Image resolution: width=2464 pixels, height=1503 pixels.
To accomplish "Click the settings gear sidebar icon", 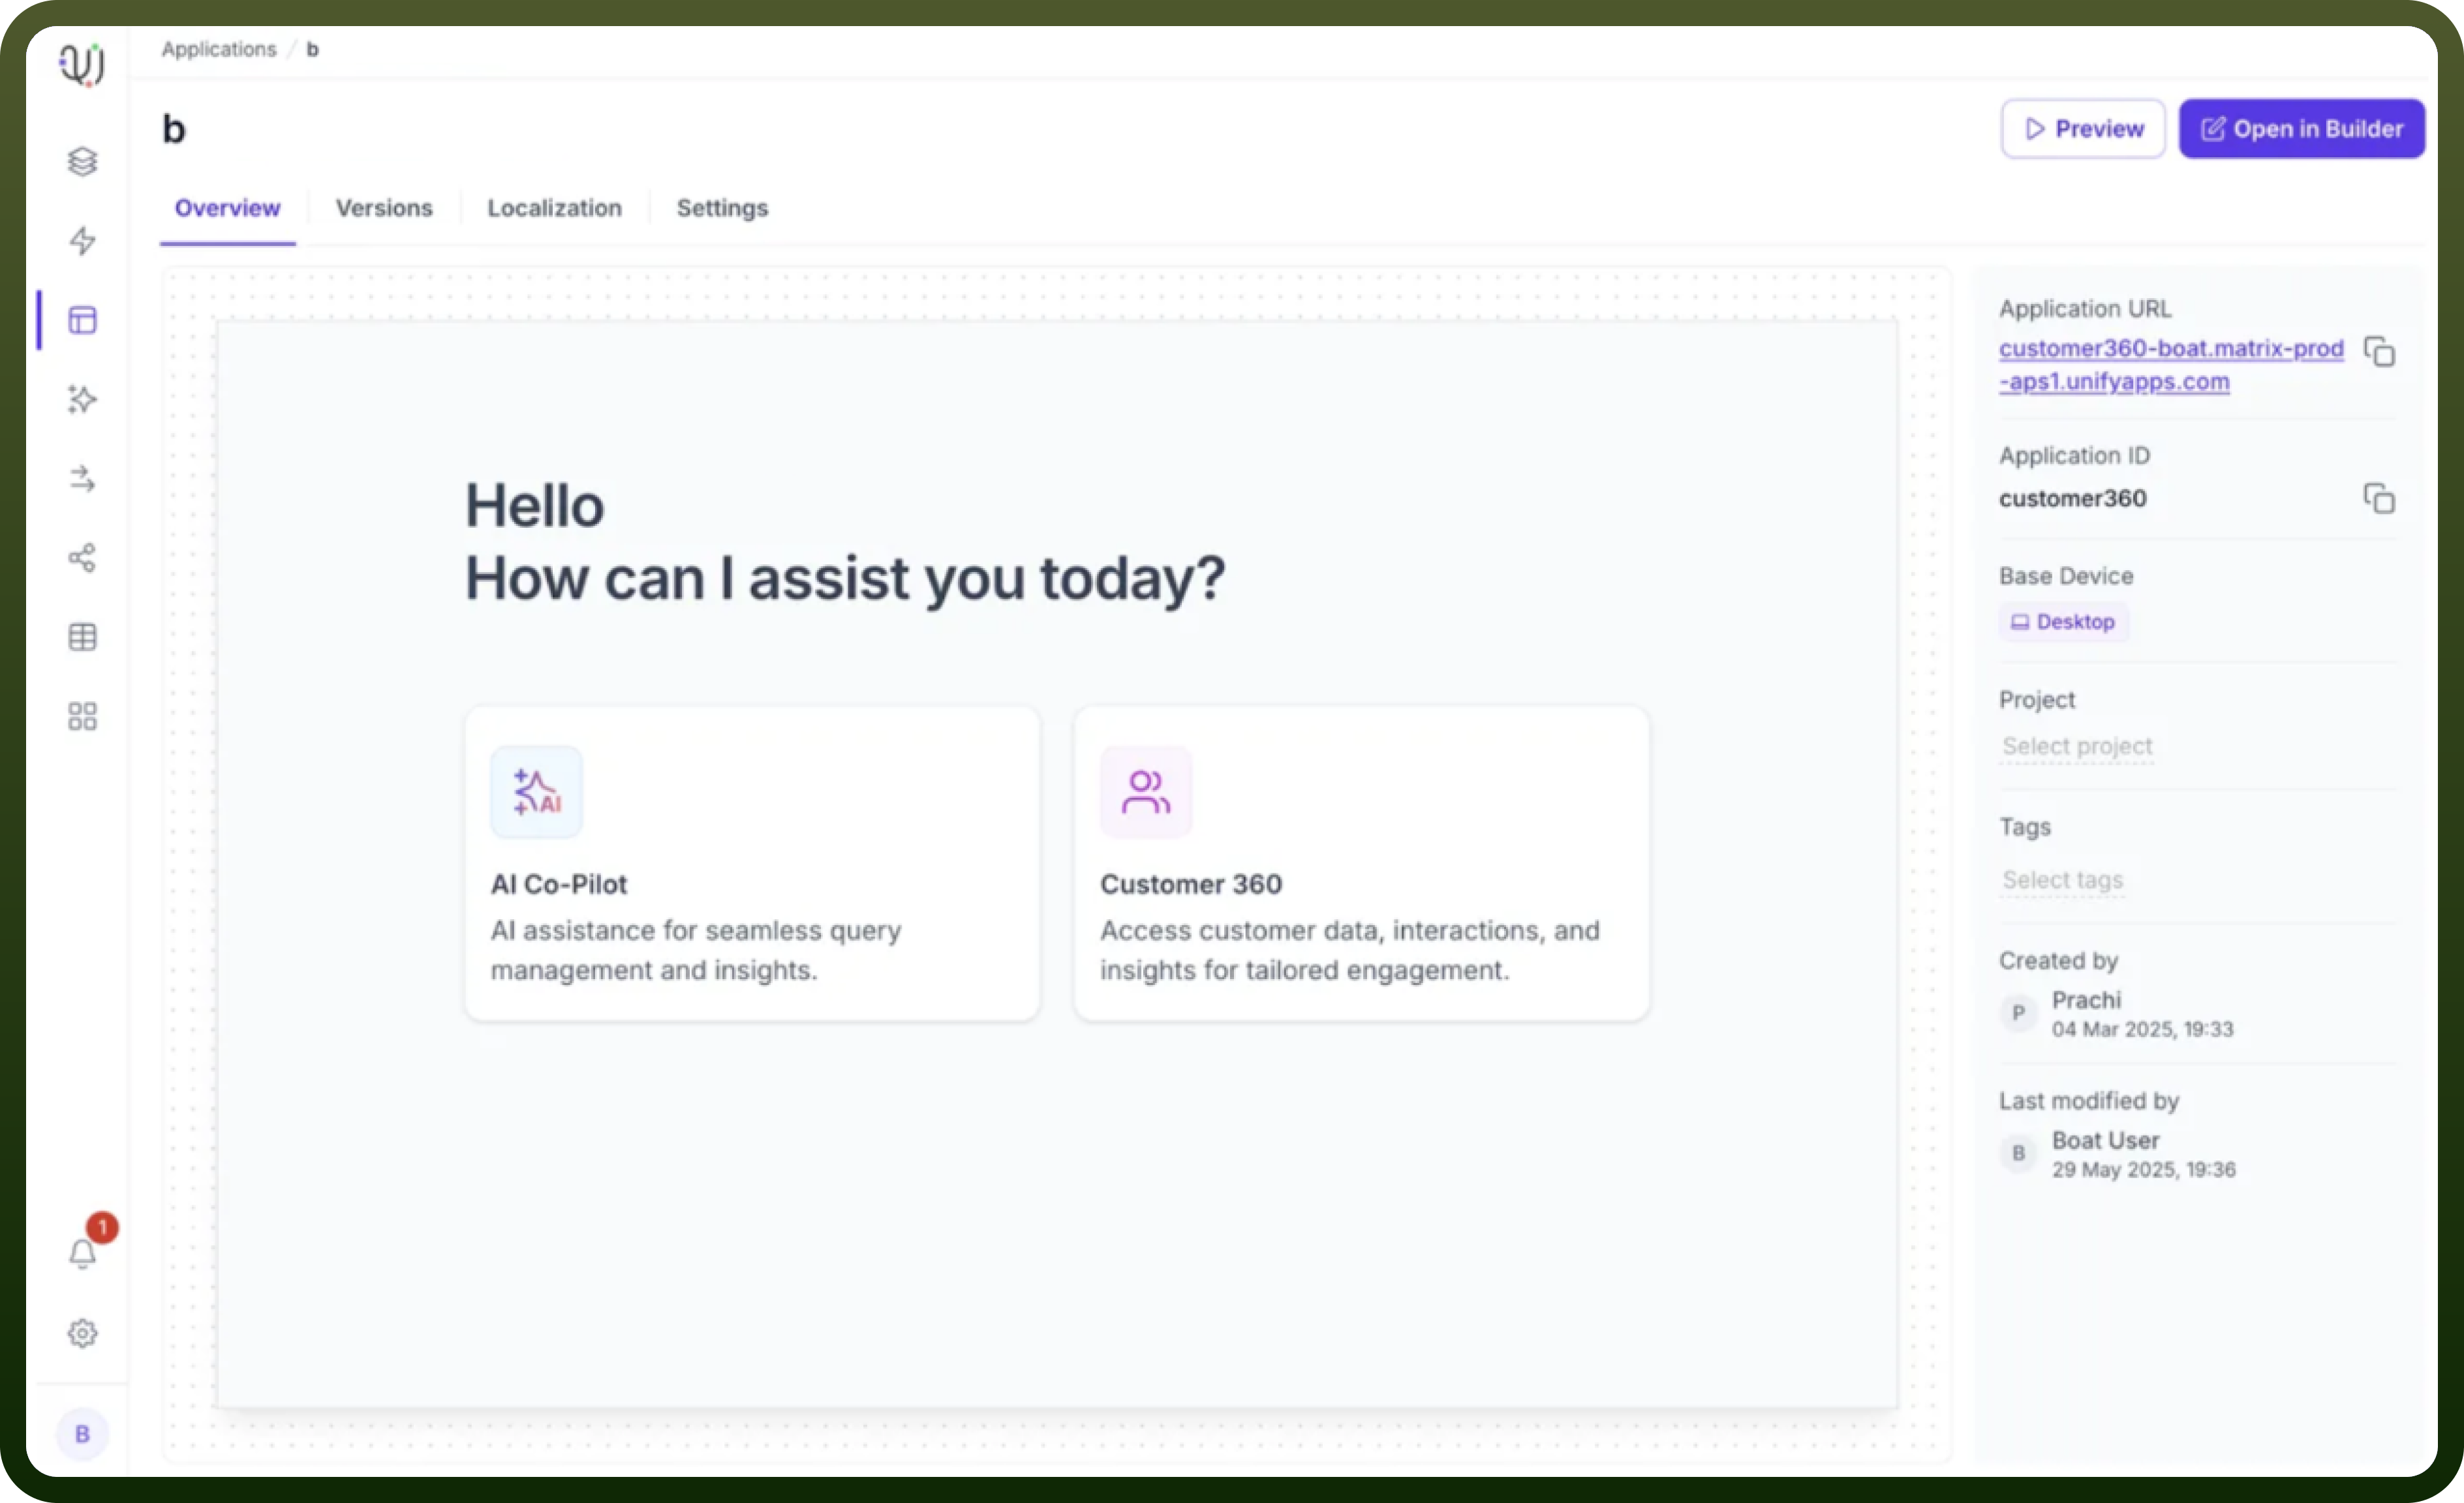I will click(82, 1333).
